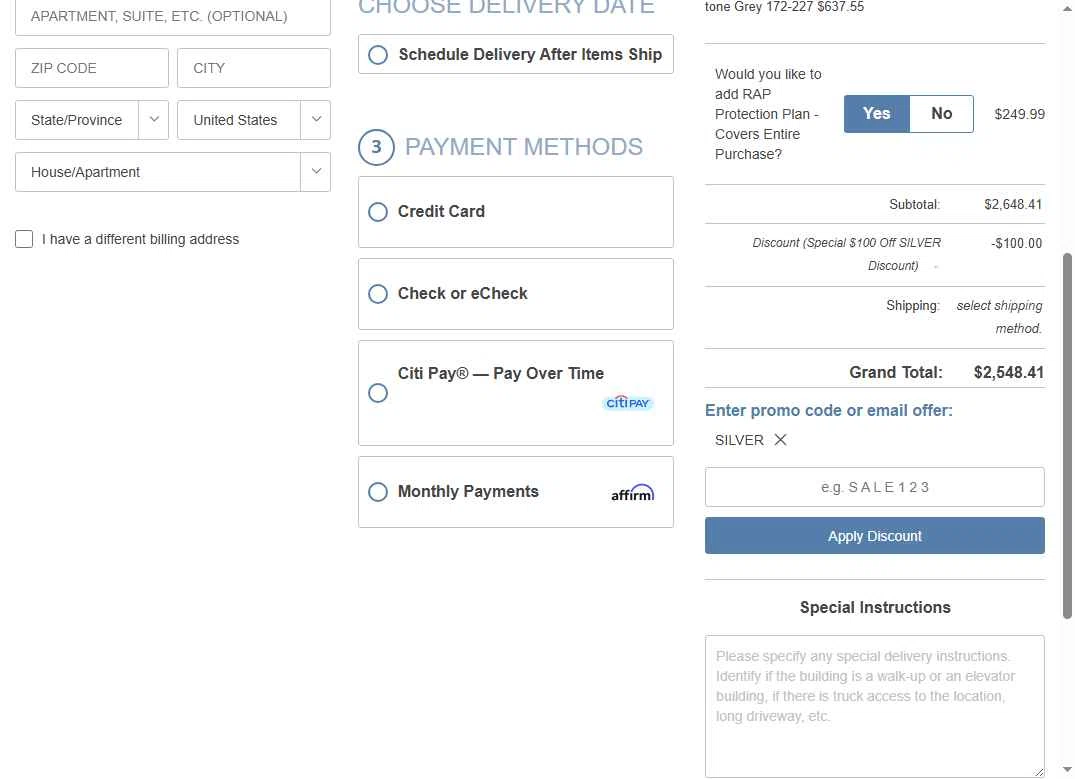
Task: Click the Citi Pay logo badge
Action: 628,403
